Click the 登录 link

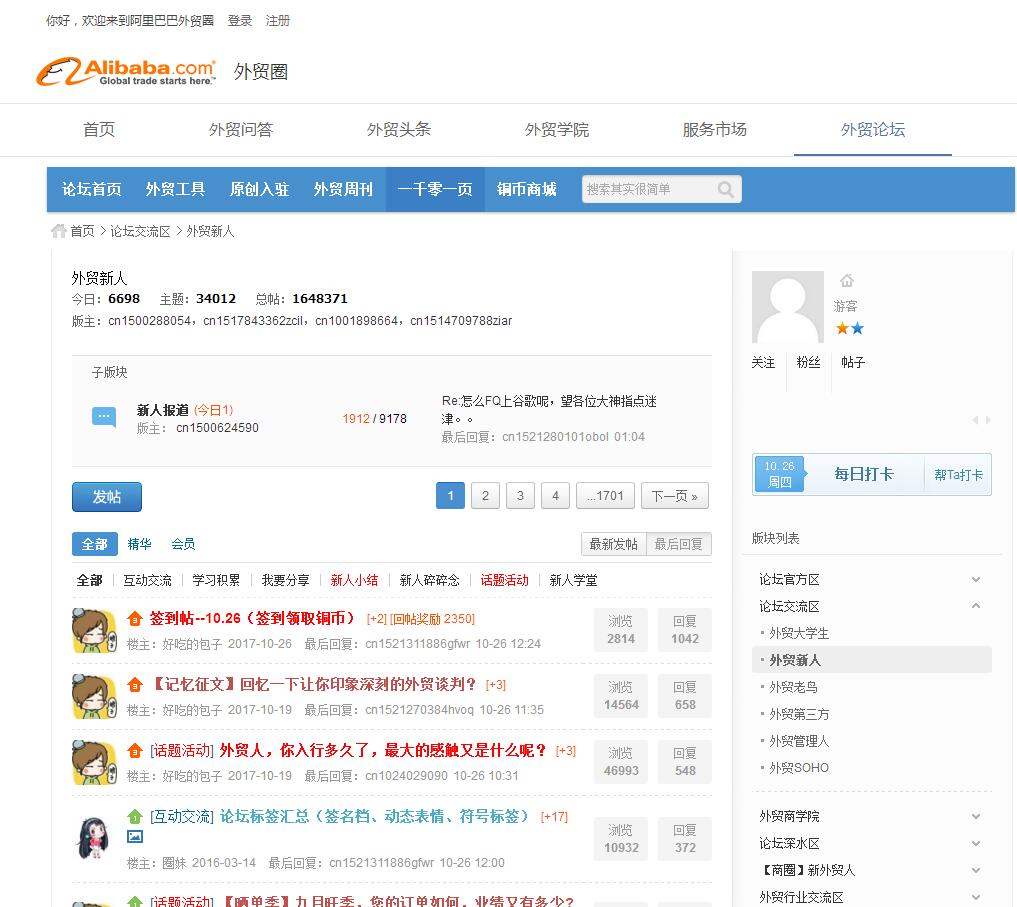[x=240, y=21]
